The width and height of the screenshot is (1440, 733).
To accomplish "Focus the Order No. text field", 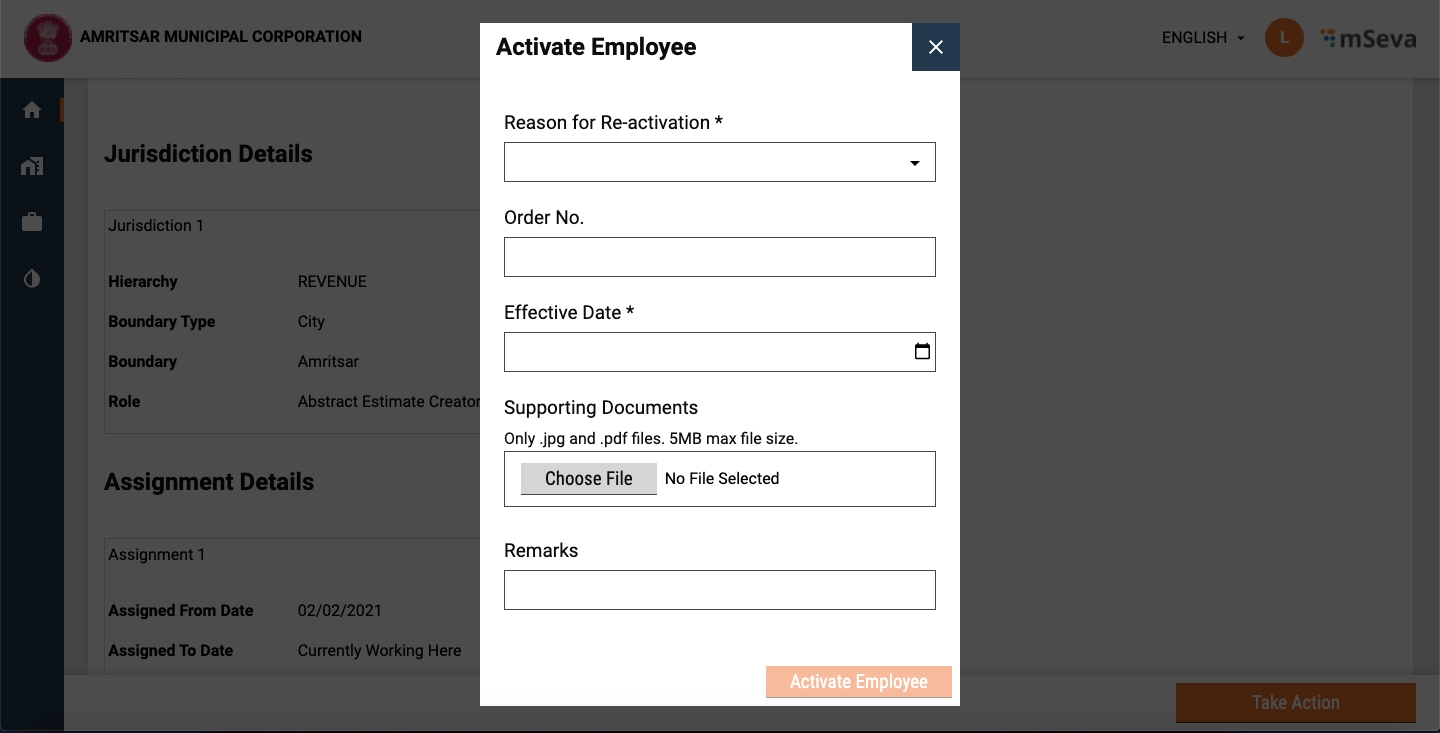I will tap(719, 257).
